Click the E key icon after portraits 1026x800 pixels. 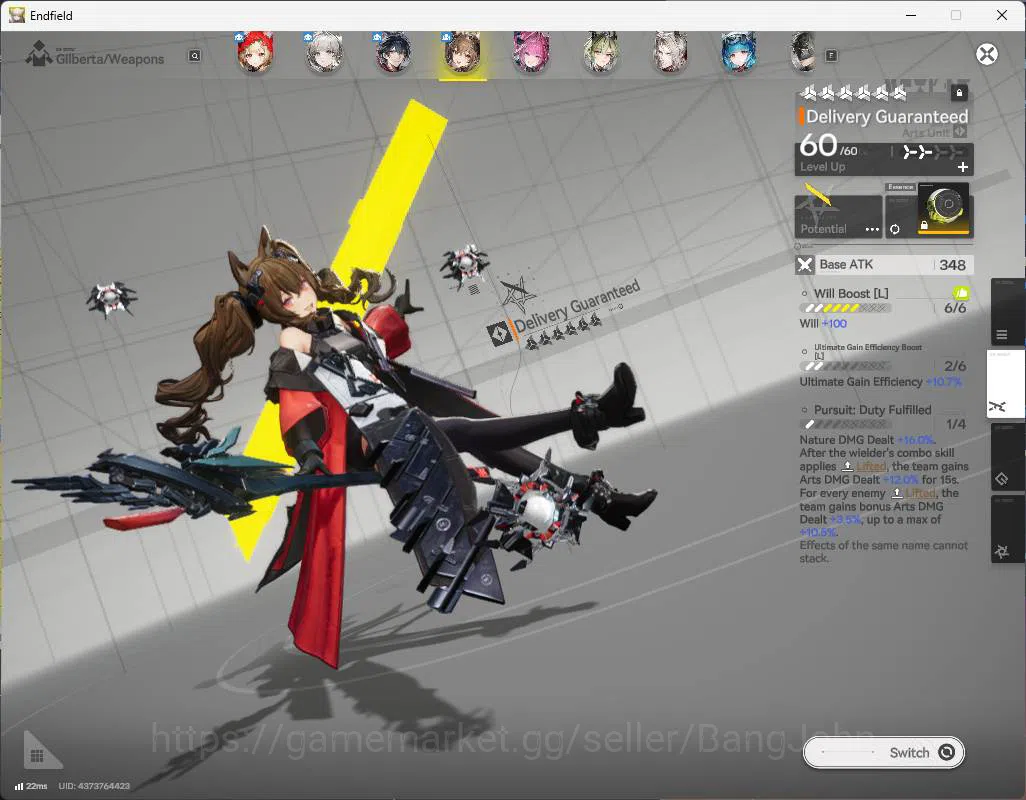pos(831,56)
